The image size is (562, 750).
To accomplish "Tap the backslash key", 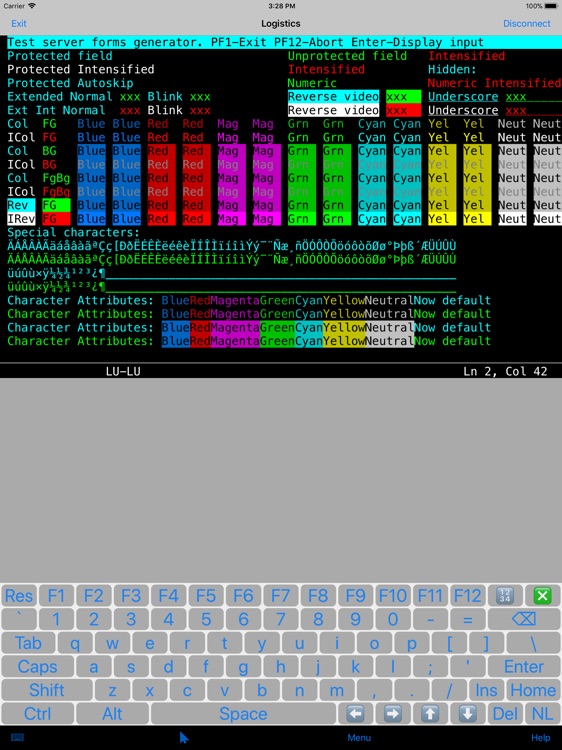I will (533, 643).
